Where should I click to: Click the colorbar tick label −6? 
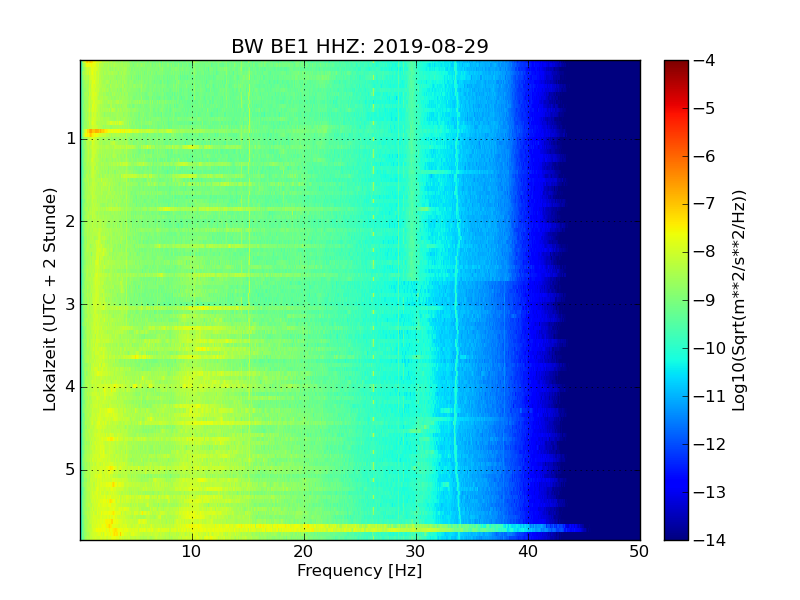point(705,156)
